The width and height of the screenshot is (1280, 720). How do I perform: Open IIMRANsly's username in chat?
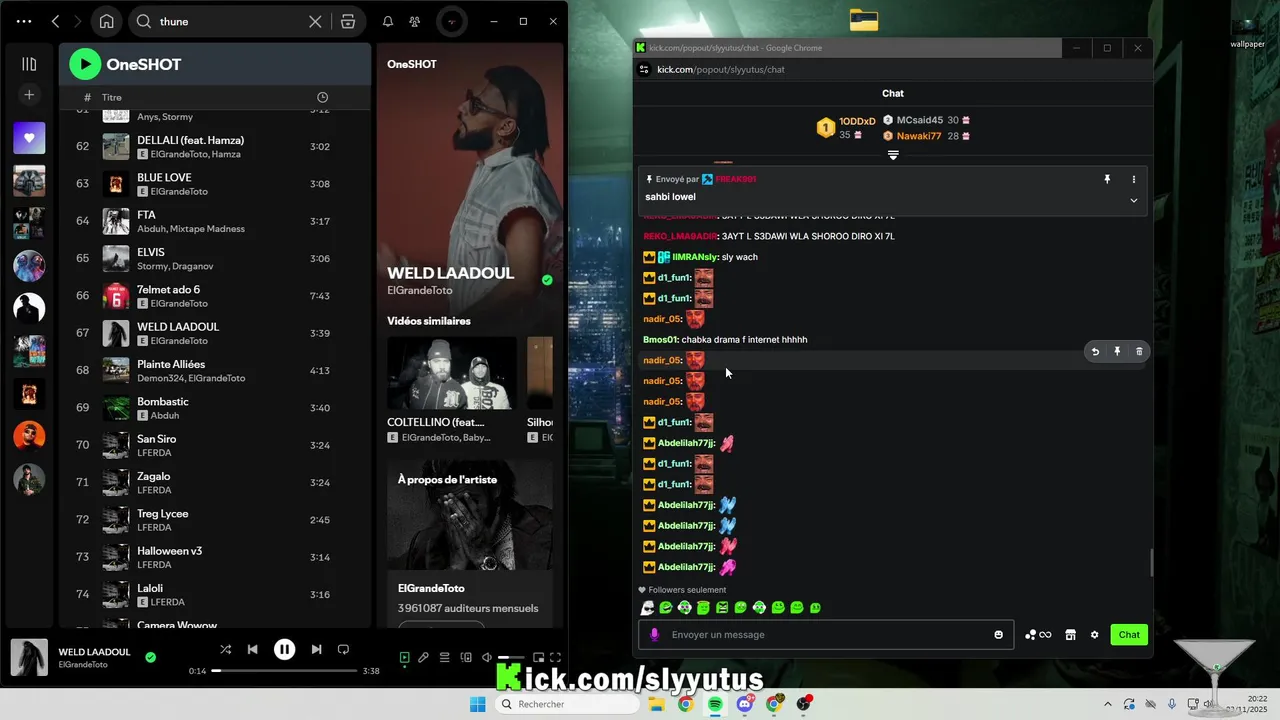pyautogui.click(x=695, y=257)
